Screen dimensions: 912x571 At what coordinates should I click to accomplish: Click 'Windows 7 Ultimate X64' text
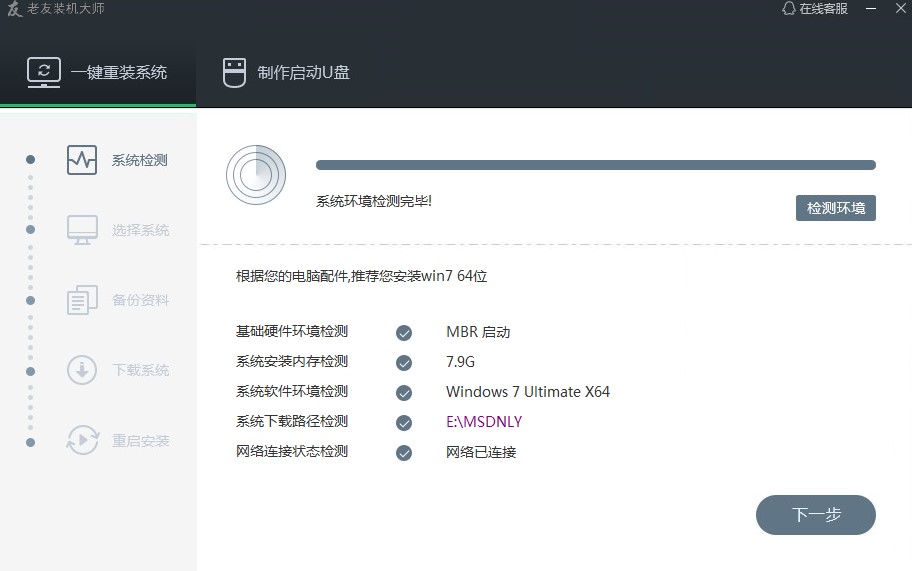coord(528,392)
